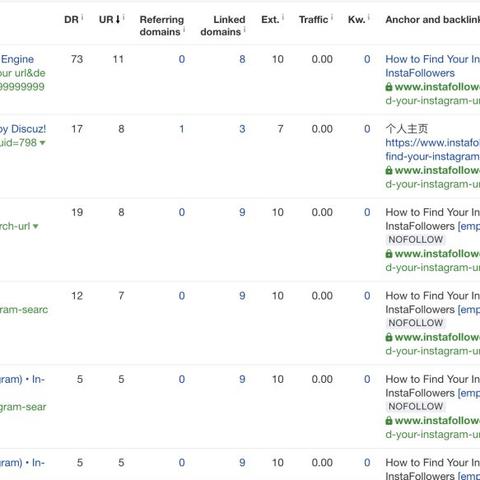Click the DR column info icon
The image size is (480, 480).
[82, 17]
